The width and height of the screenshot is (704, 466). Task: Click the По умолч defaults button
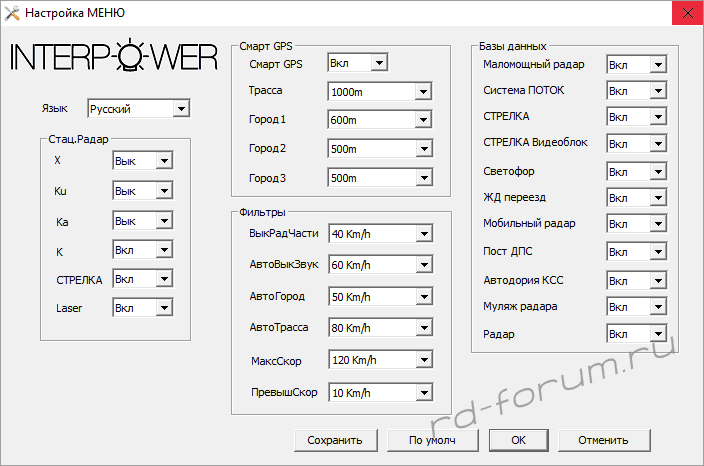(432, 440)
